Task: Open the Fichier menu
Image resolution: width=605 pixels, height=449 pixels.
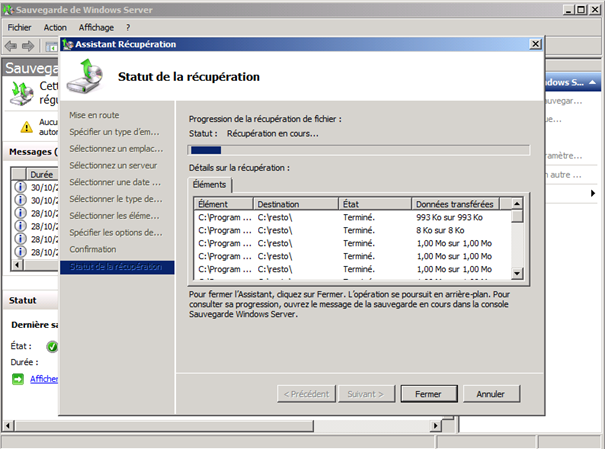Action: [19, 27]
